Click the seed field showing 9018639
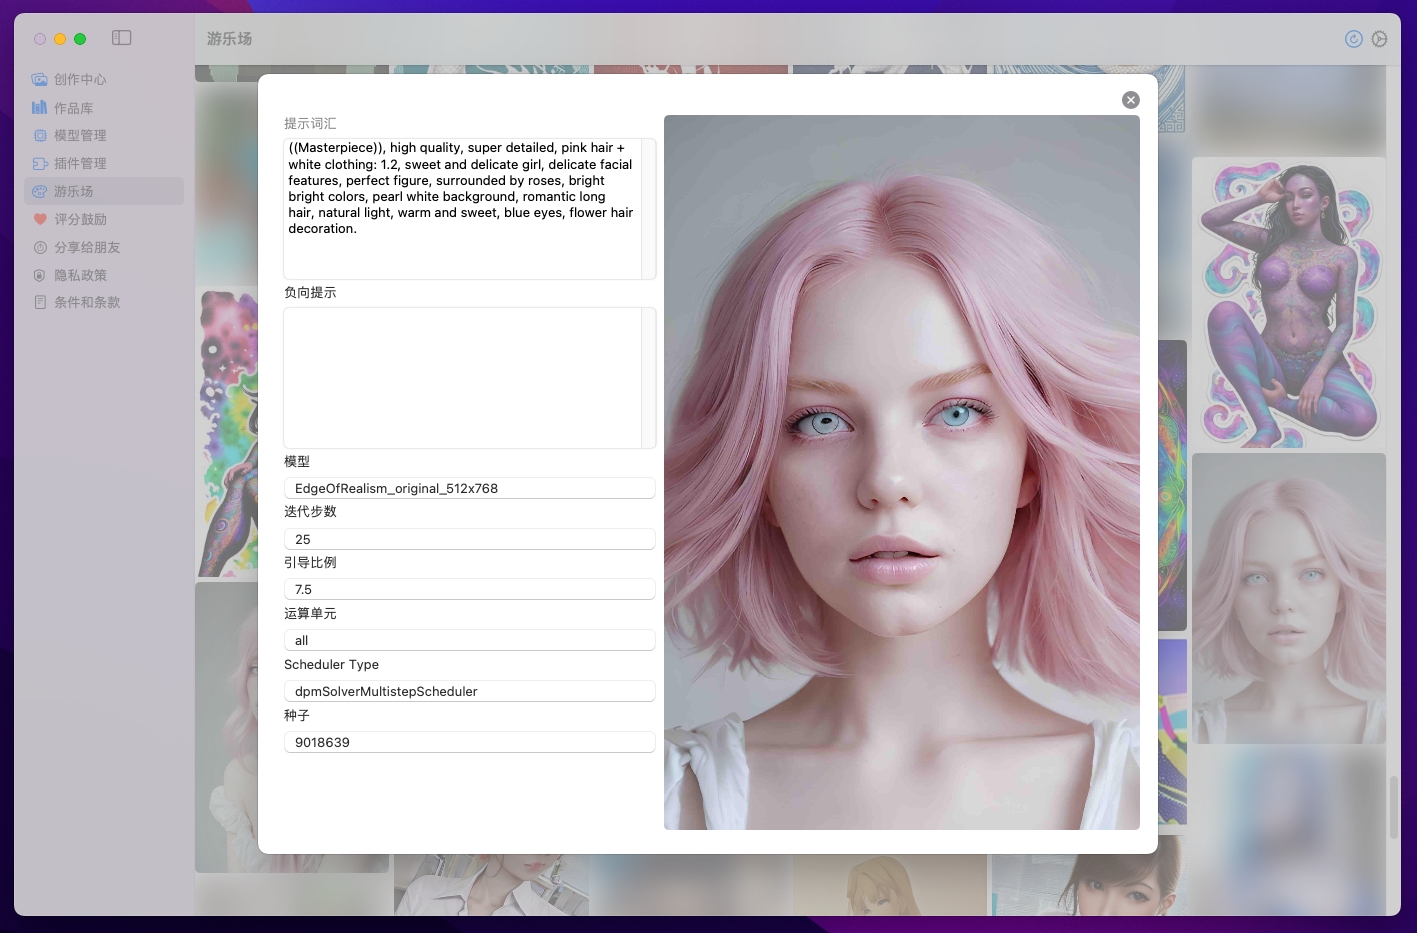The image size is (1417, 933). 469,742
